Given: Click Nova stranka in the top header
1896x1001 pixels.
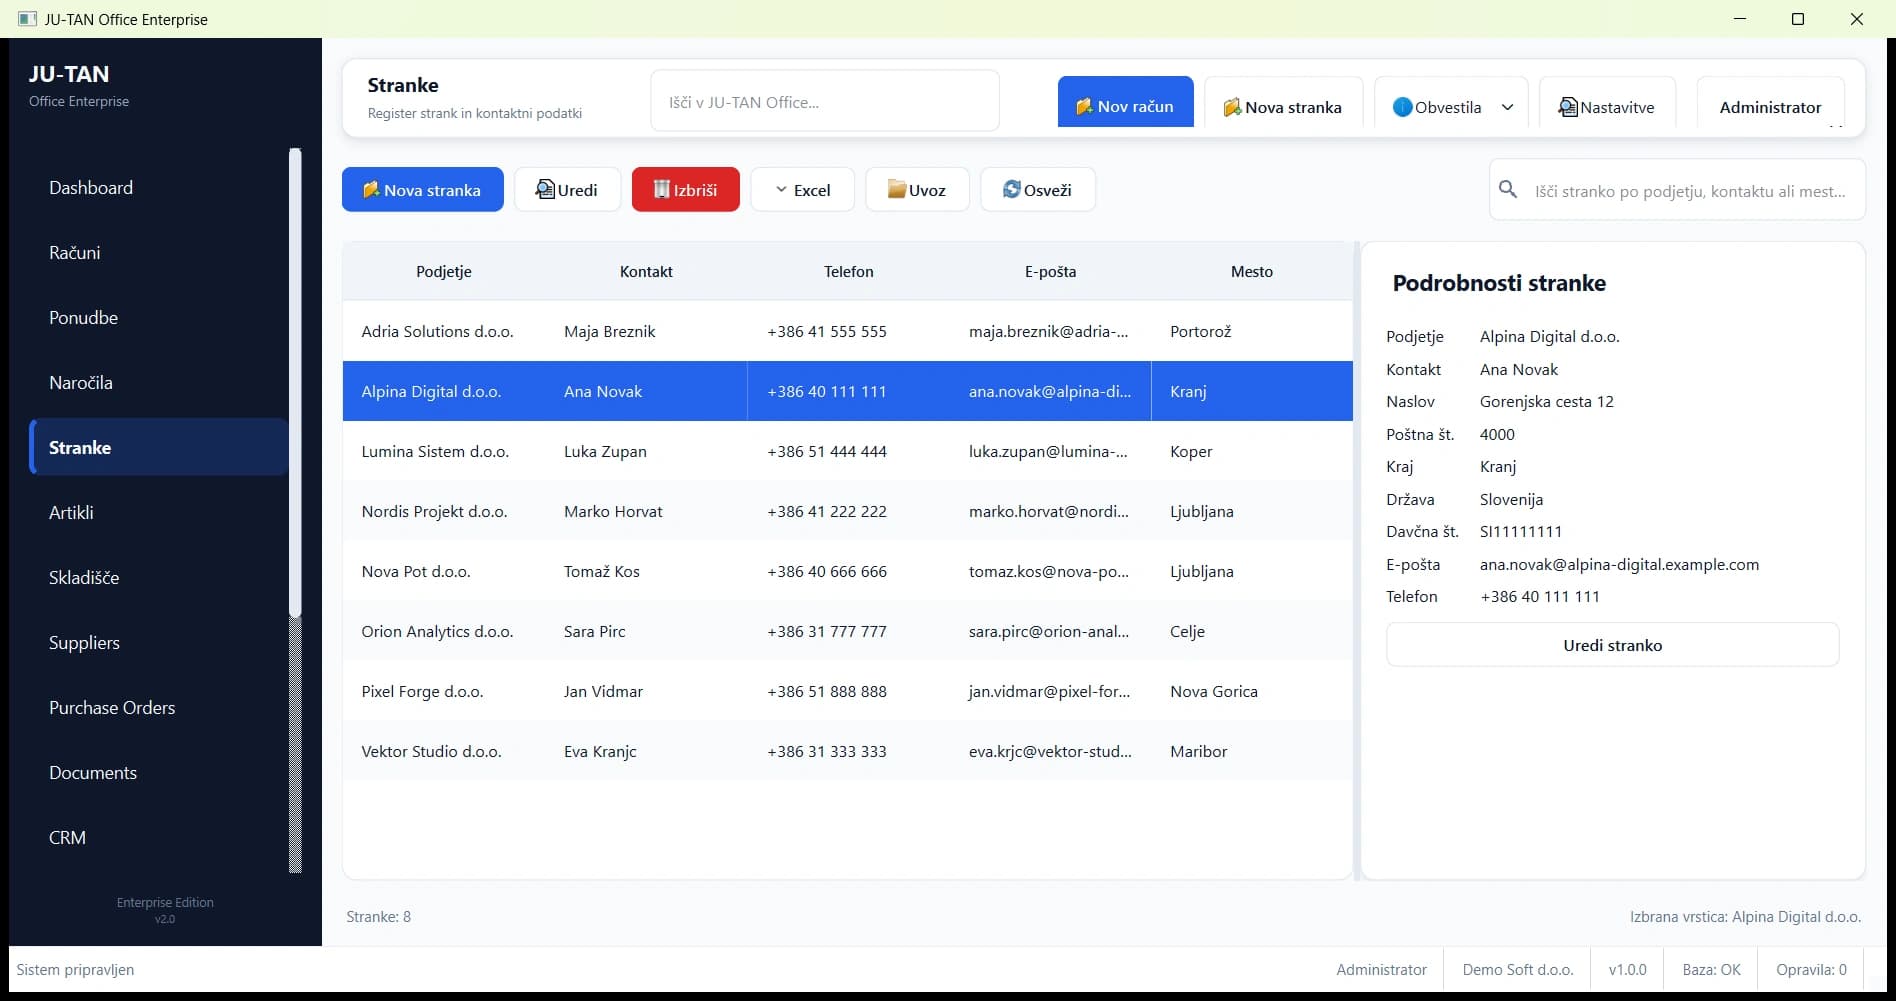Looking at the screenshot, I should 1283,103.
